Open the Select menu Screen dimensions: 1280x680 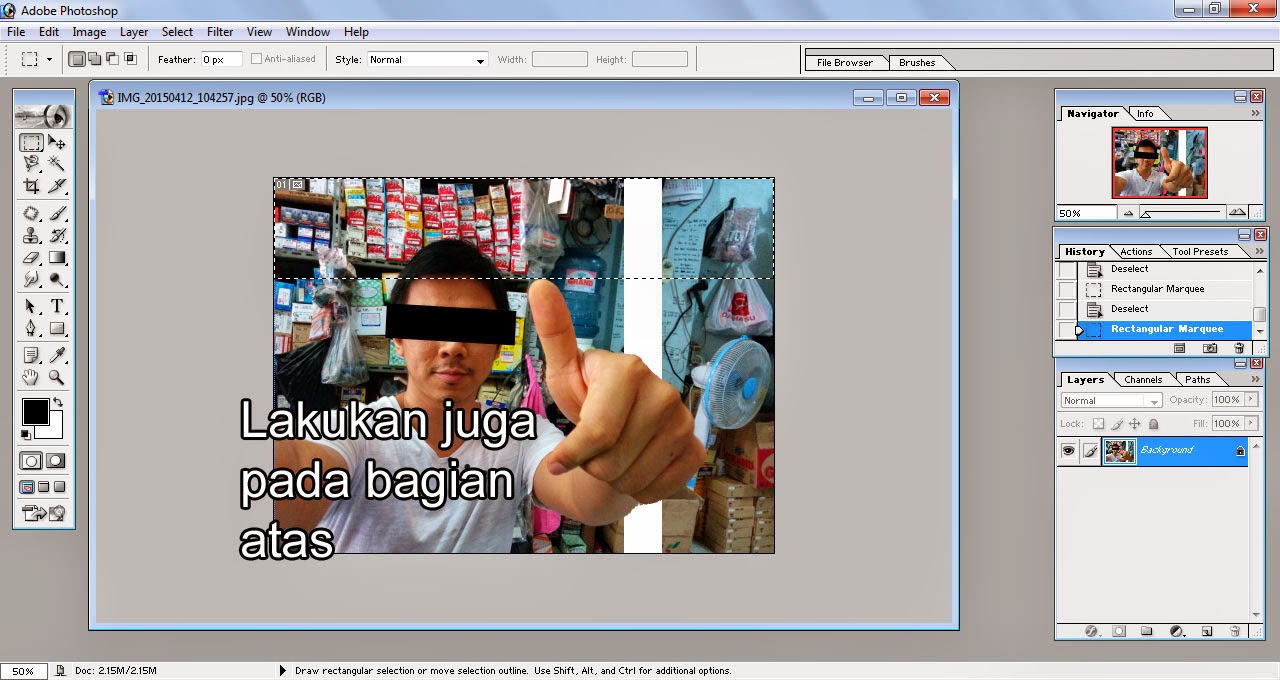[177, 32]
